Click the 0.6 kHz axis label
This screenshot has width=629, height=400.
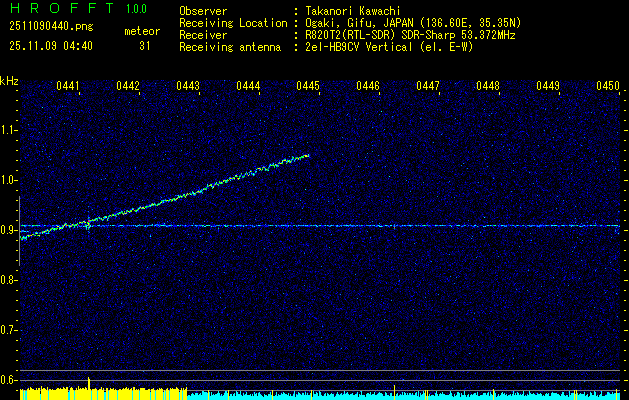[x=9, y=380]
